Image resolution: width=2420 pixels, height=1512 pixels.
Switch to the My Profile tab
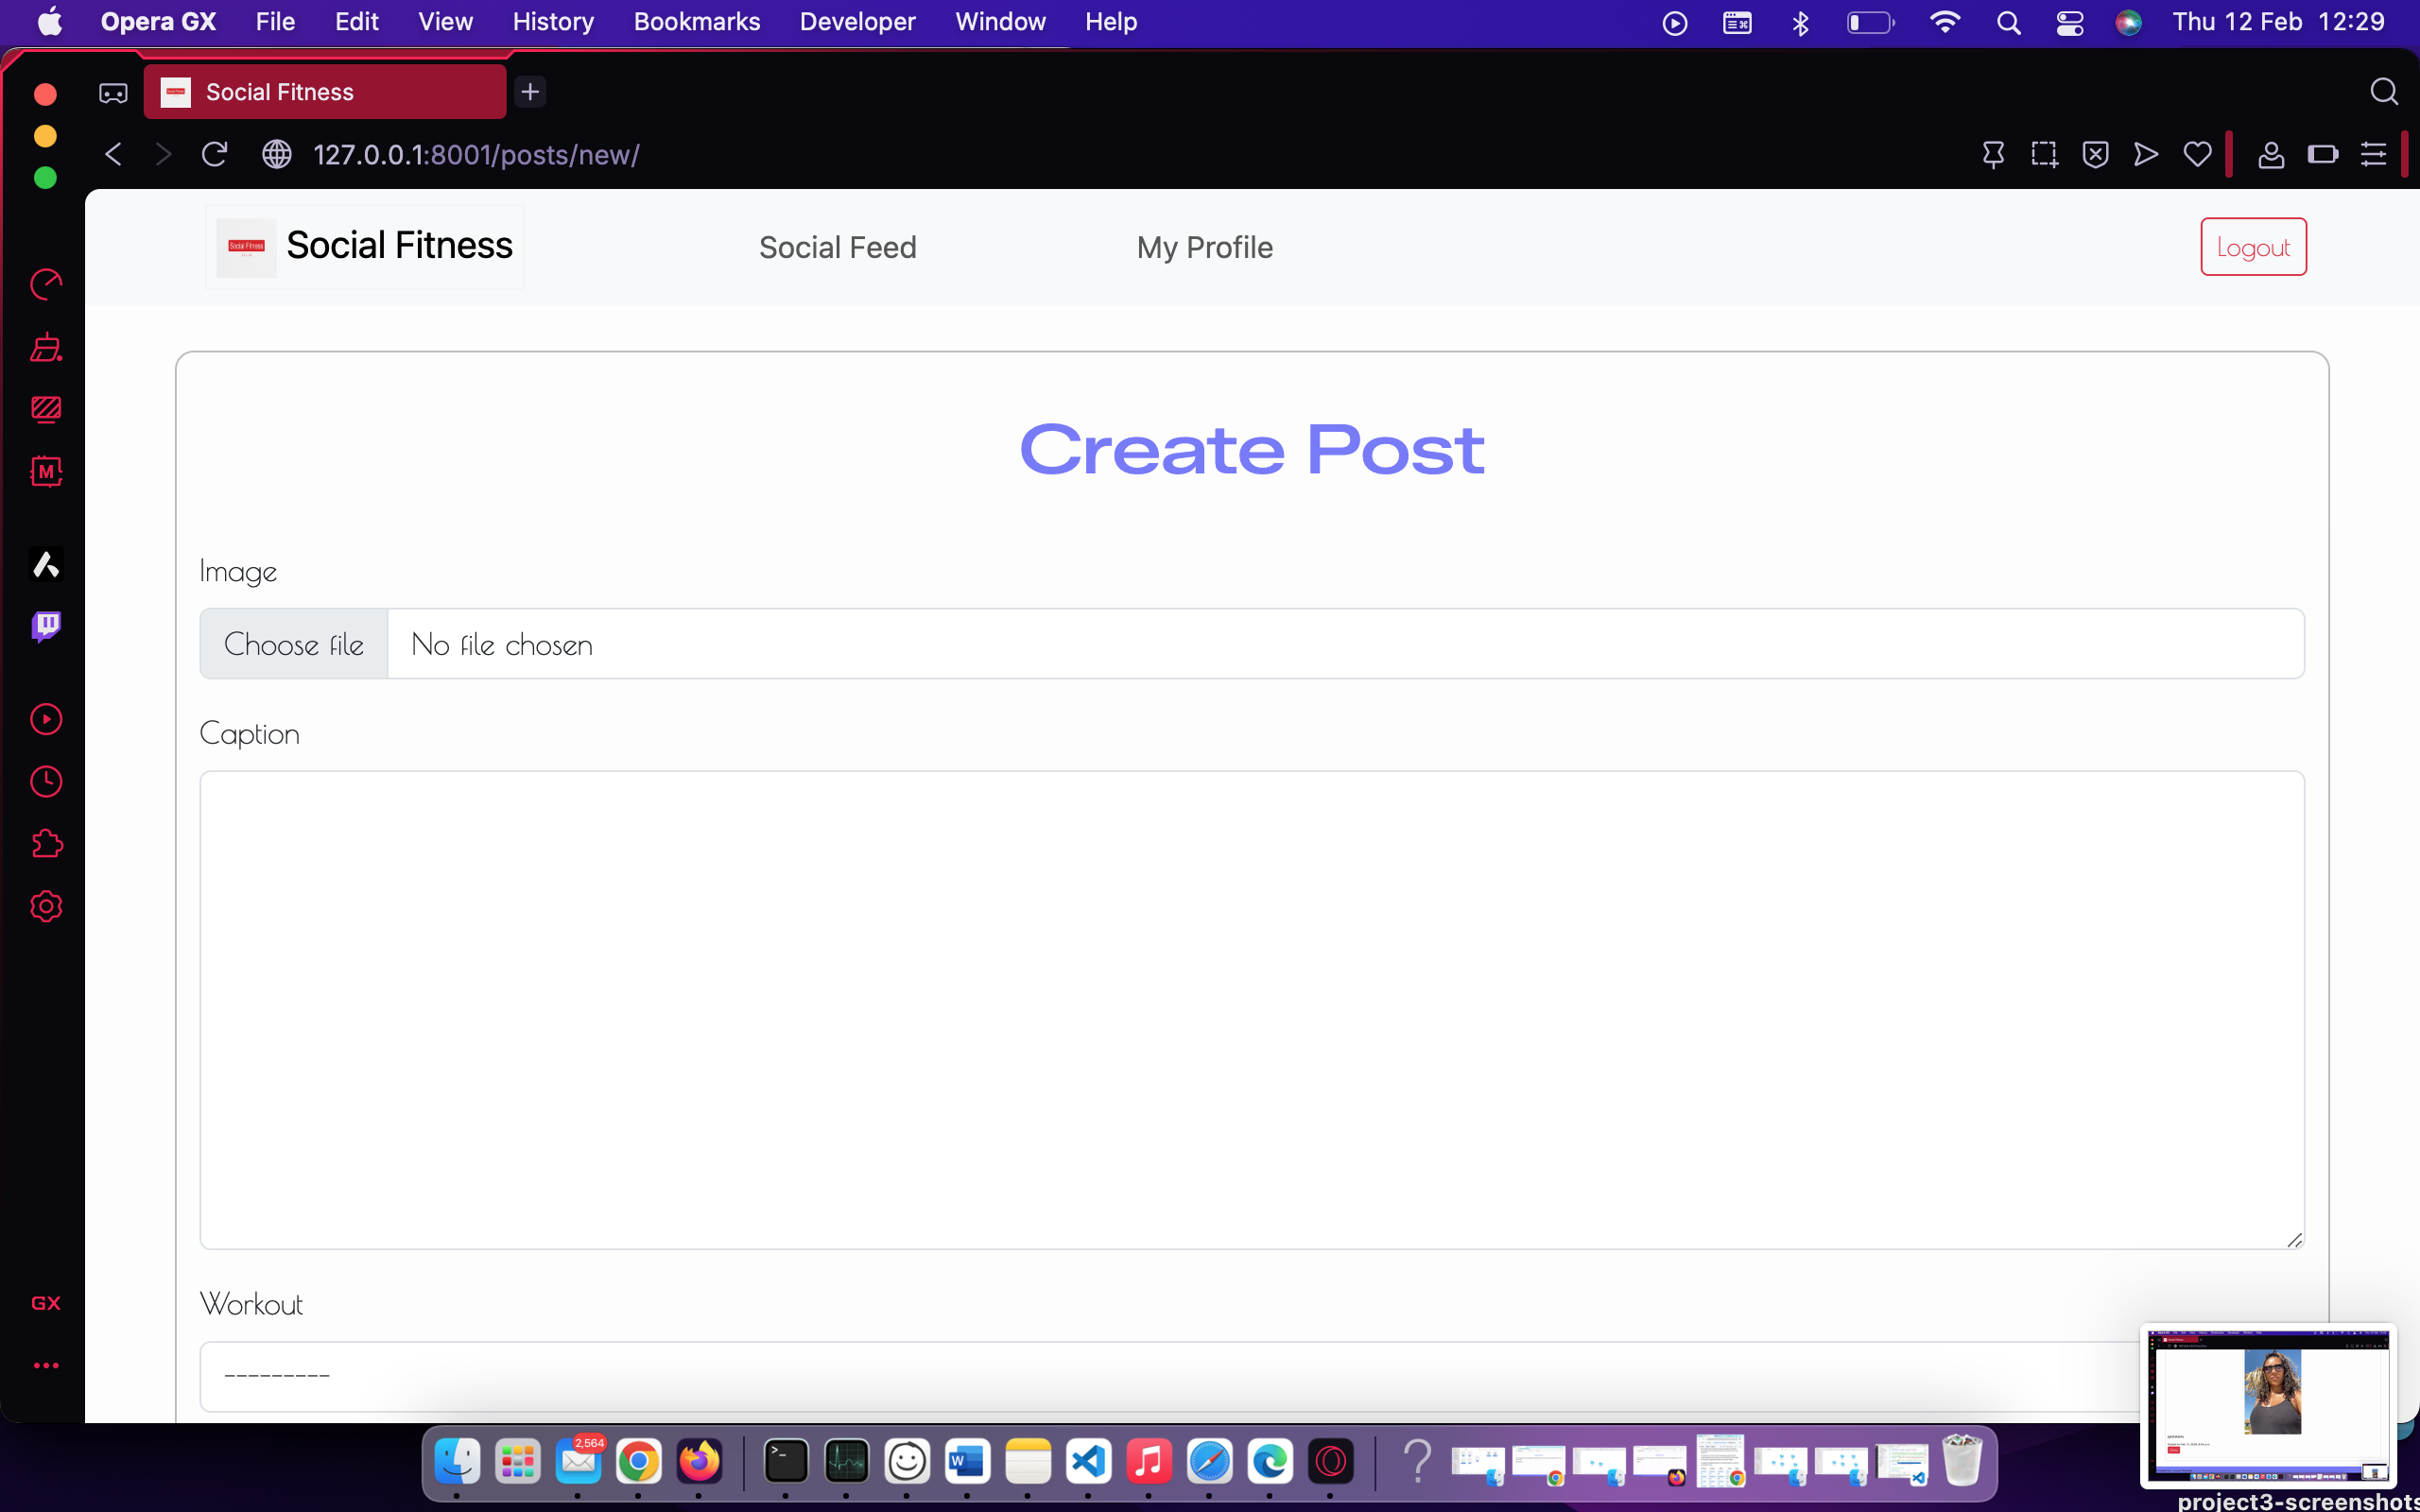tap(1204, 247)
